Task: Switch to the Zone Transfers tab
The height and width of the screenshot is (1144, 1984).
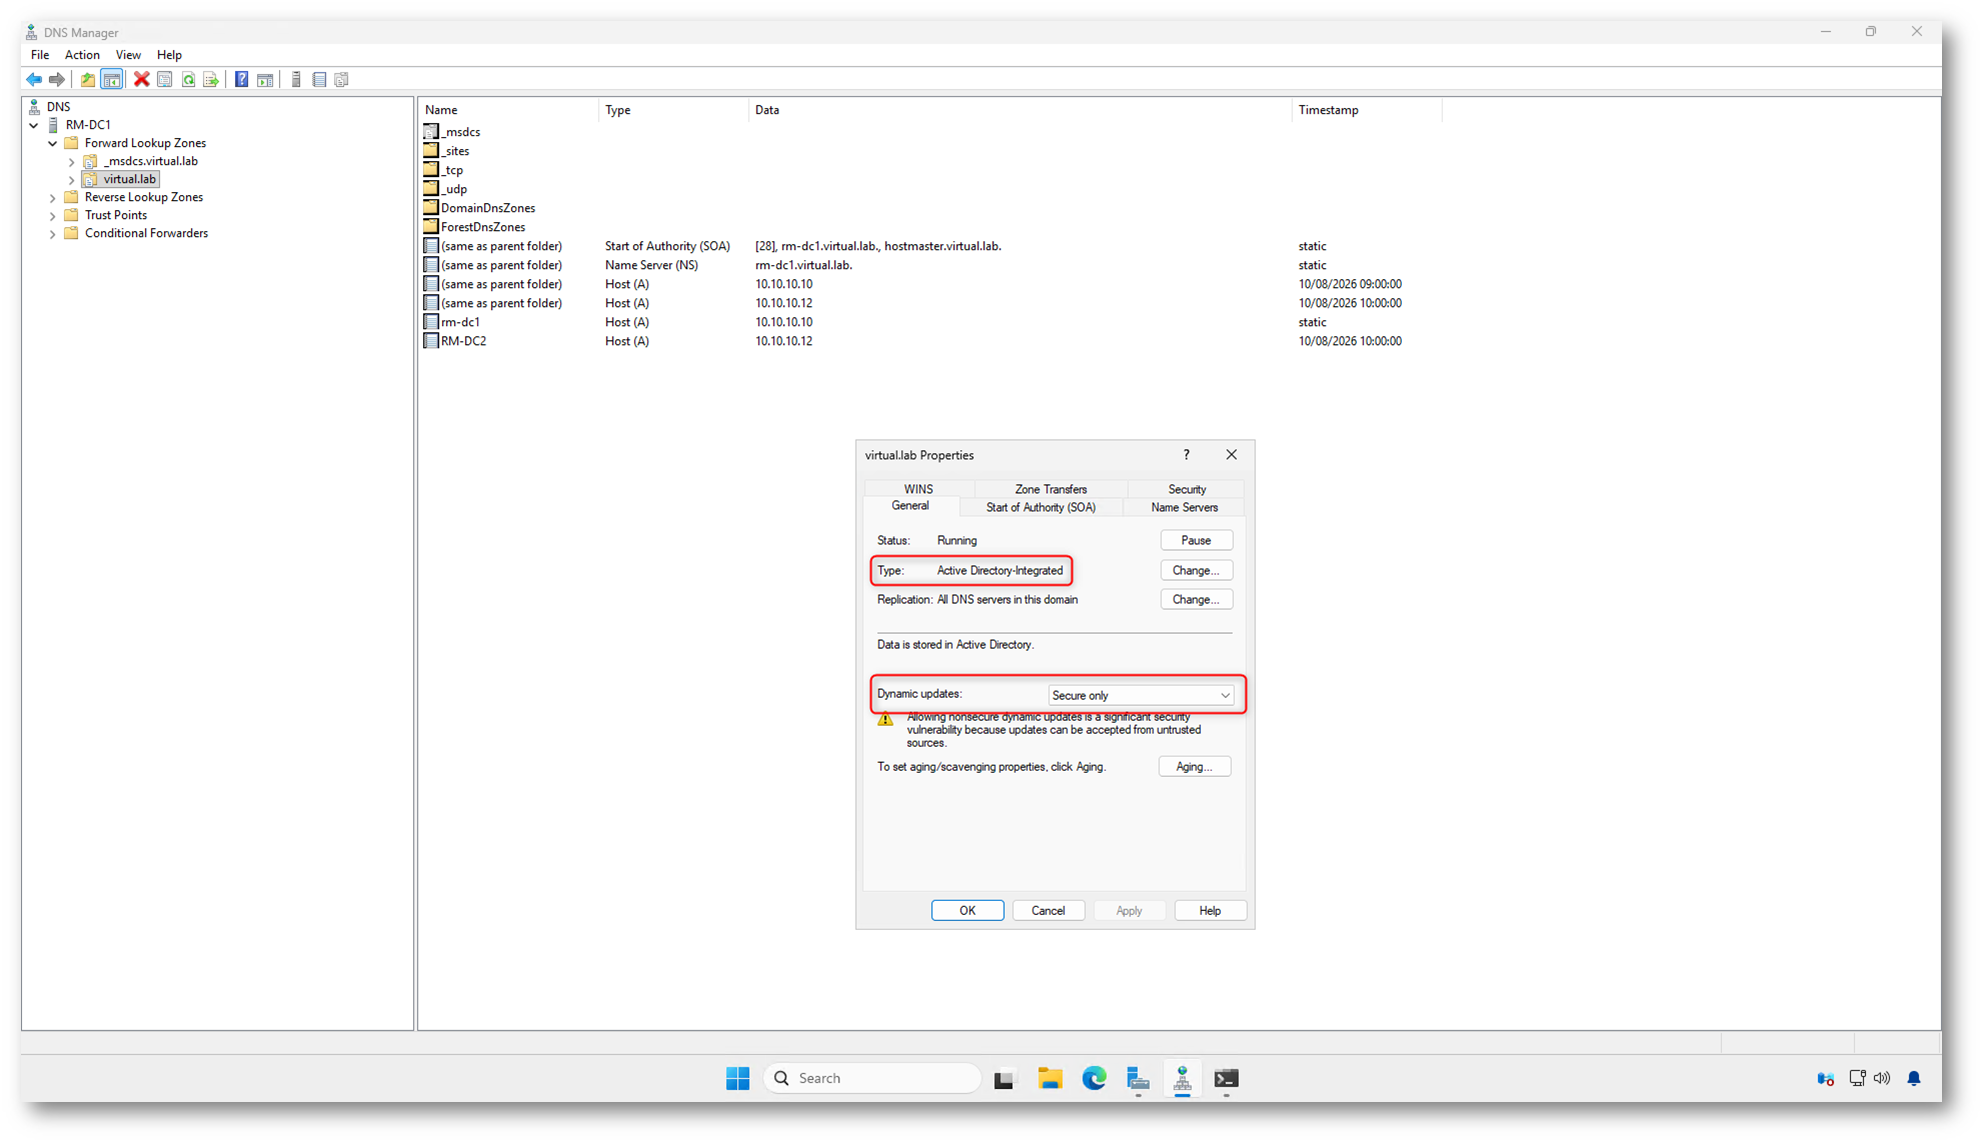Action: (1050, 489)
